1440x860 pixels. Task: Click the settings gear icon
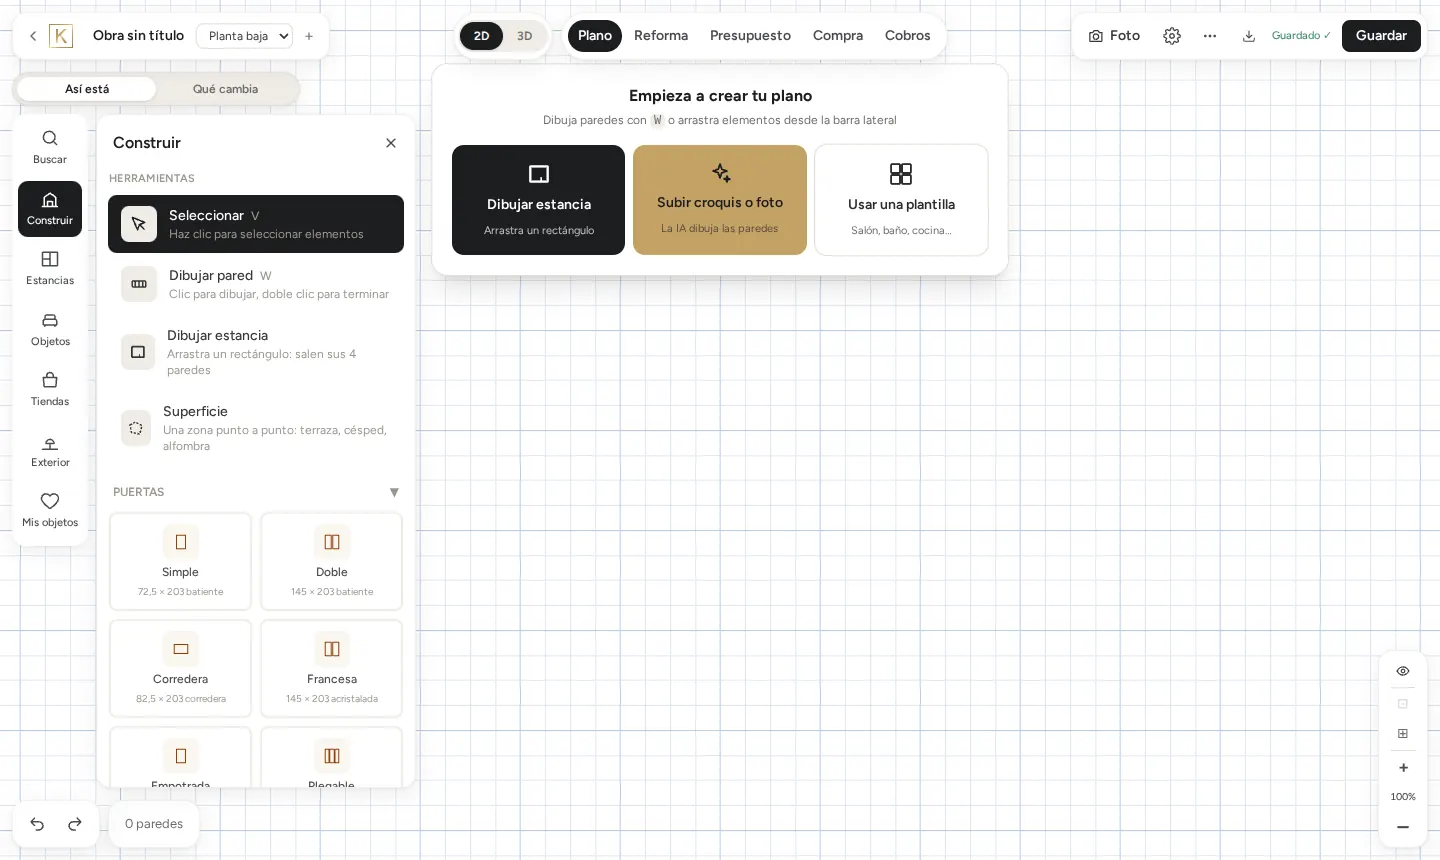click(1172, 36)
